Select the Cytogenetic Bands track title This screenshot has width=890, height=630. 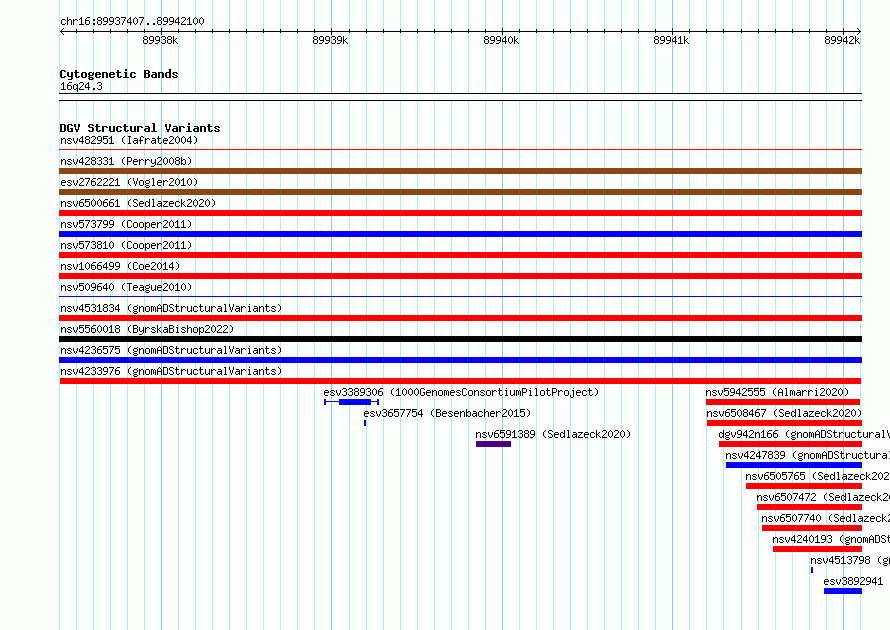[x=119, y=74]
